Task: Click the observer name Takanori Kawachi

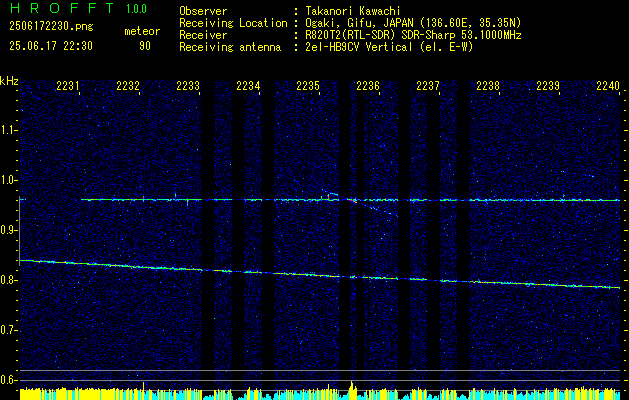Action: click(352, 11)
